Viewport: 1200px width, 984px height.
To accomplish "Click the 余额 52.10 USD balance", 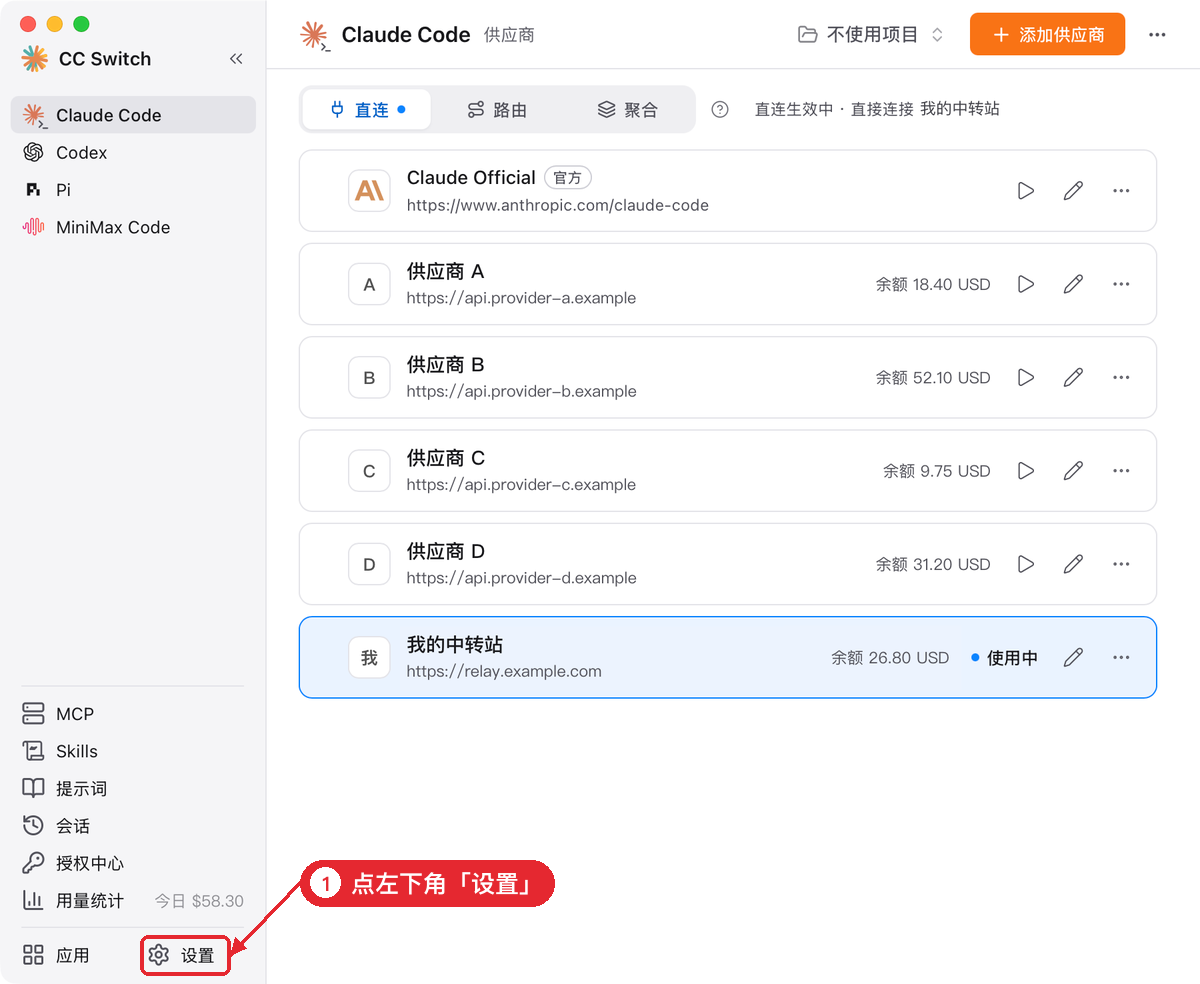I will [933, 378].
